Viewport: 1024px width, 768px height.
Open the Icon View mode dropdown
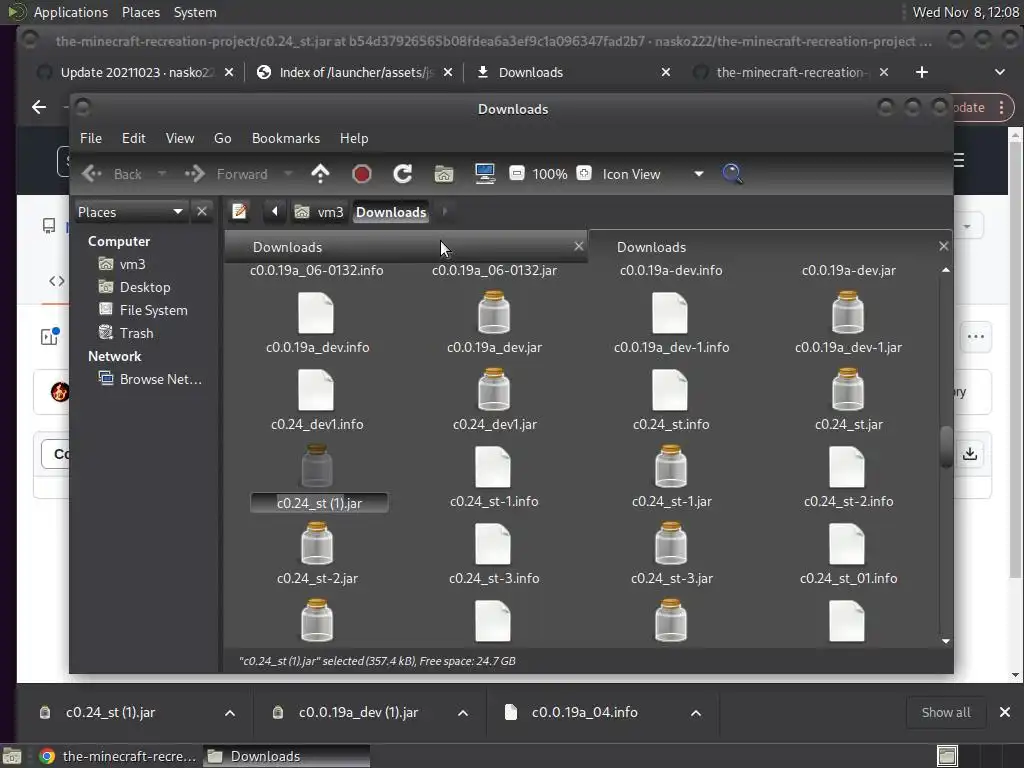652,174
